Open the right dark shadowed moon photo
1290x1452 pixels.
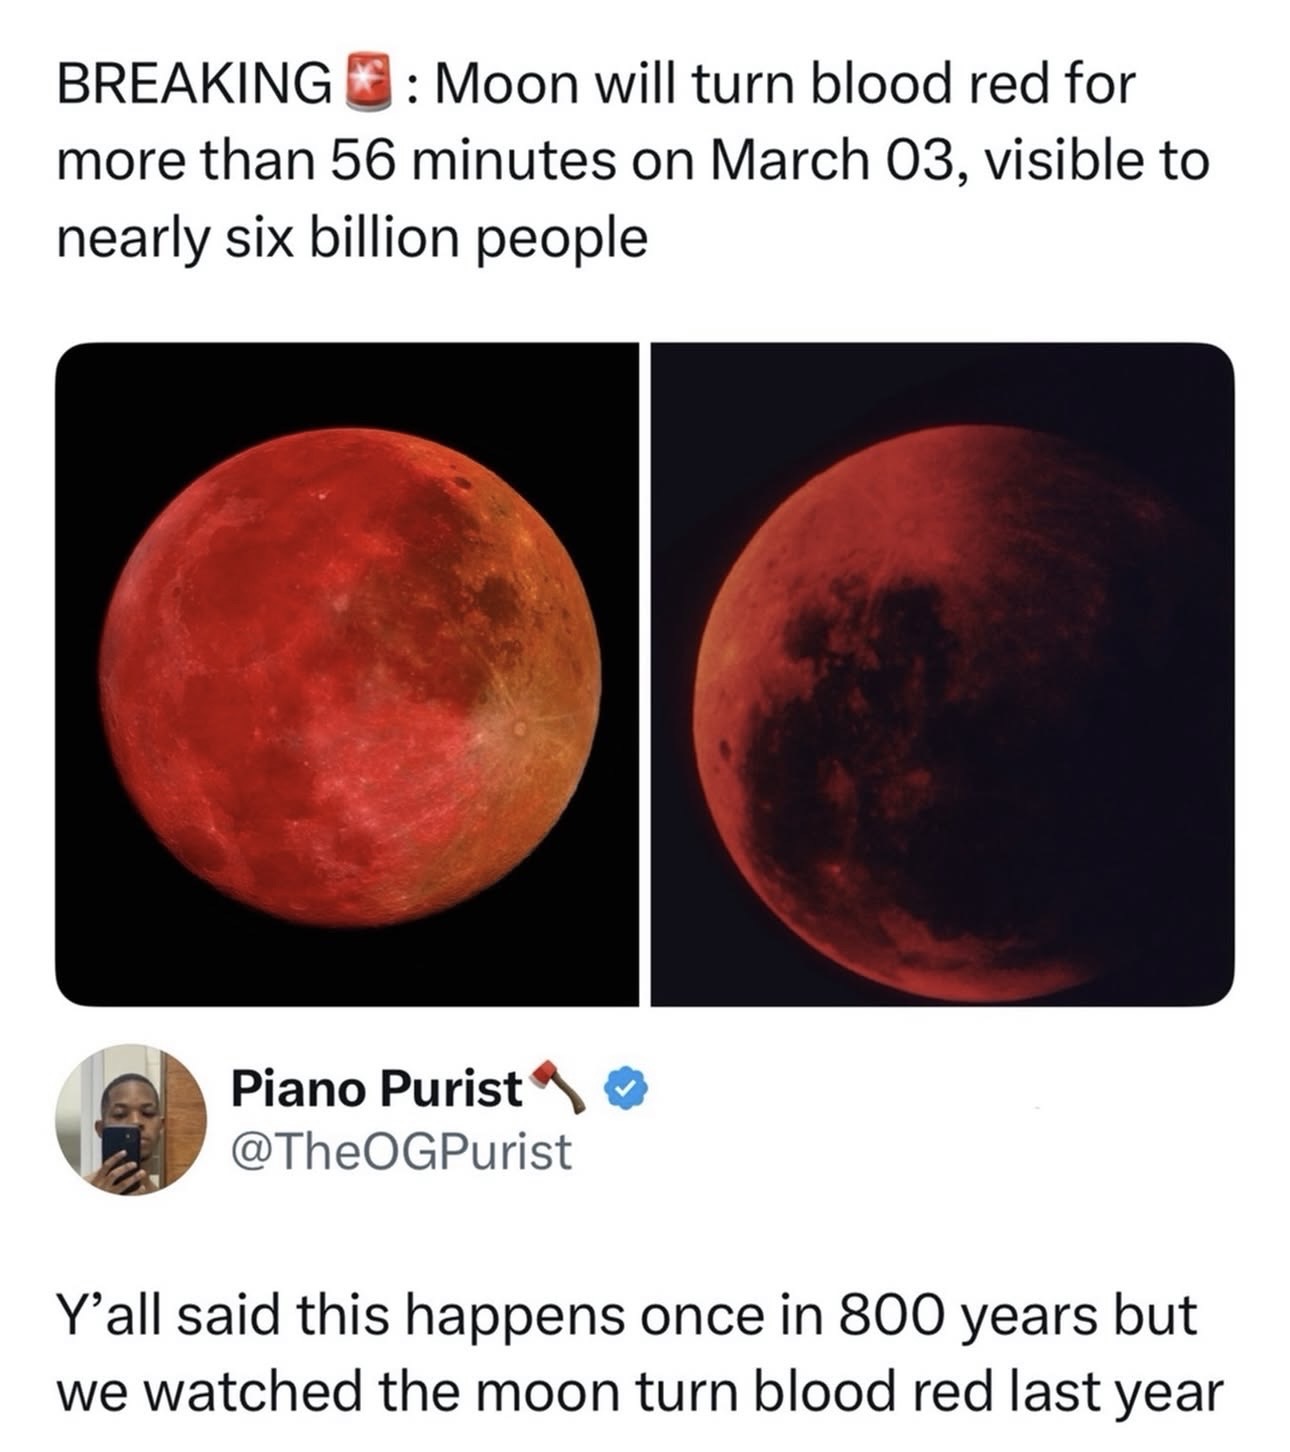(942, 674)
